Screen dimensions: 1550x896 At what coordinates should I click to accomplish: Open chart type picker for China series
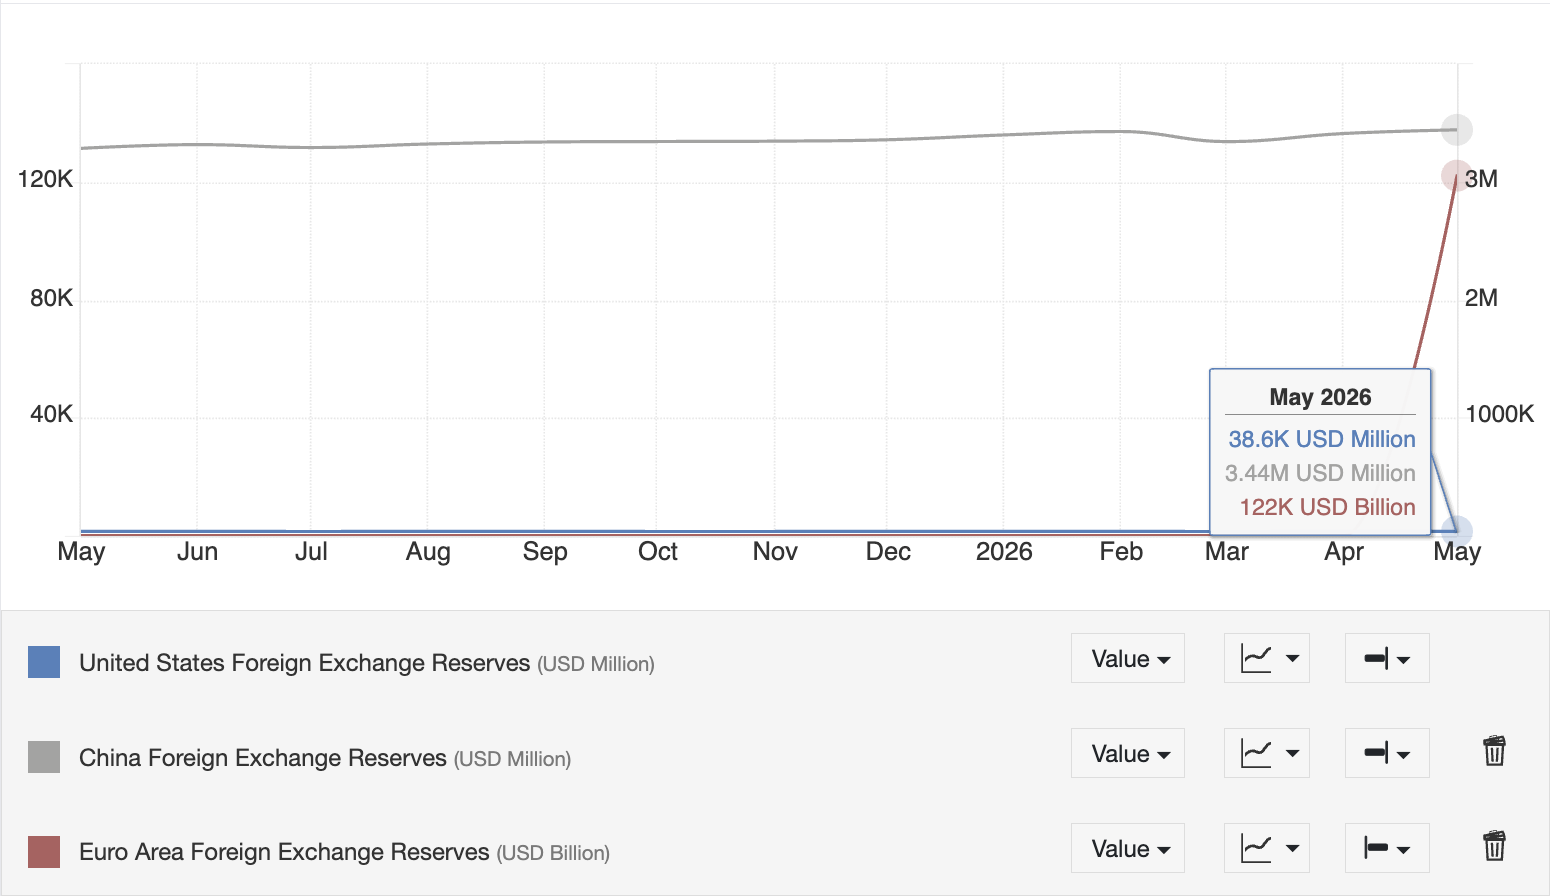1267,753
